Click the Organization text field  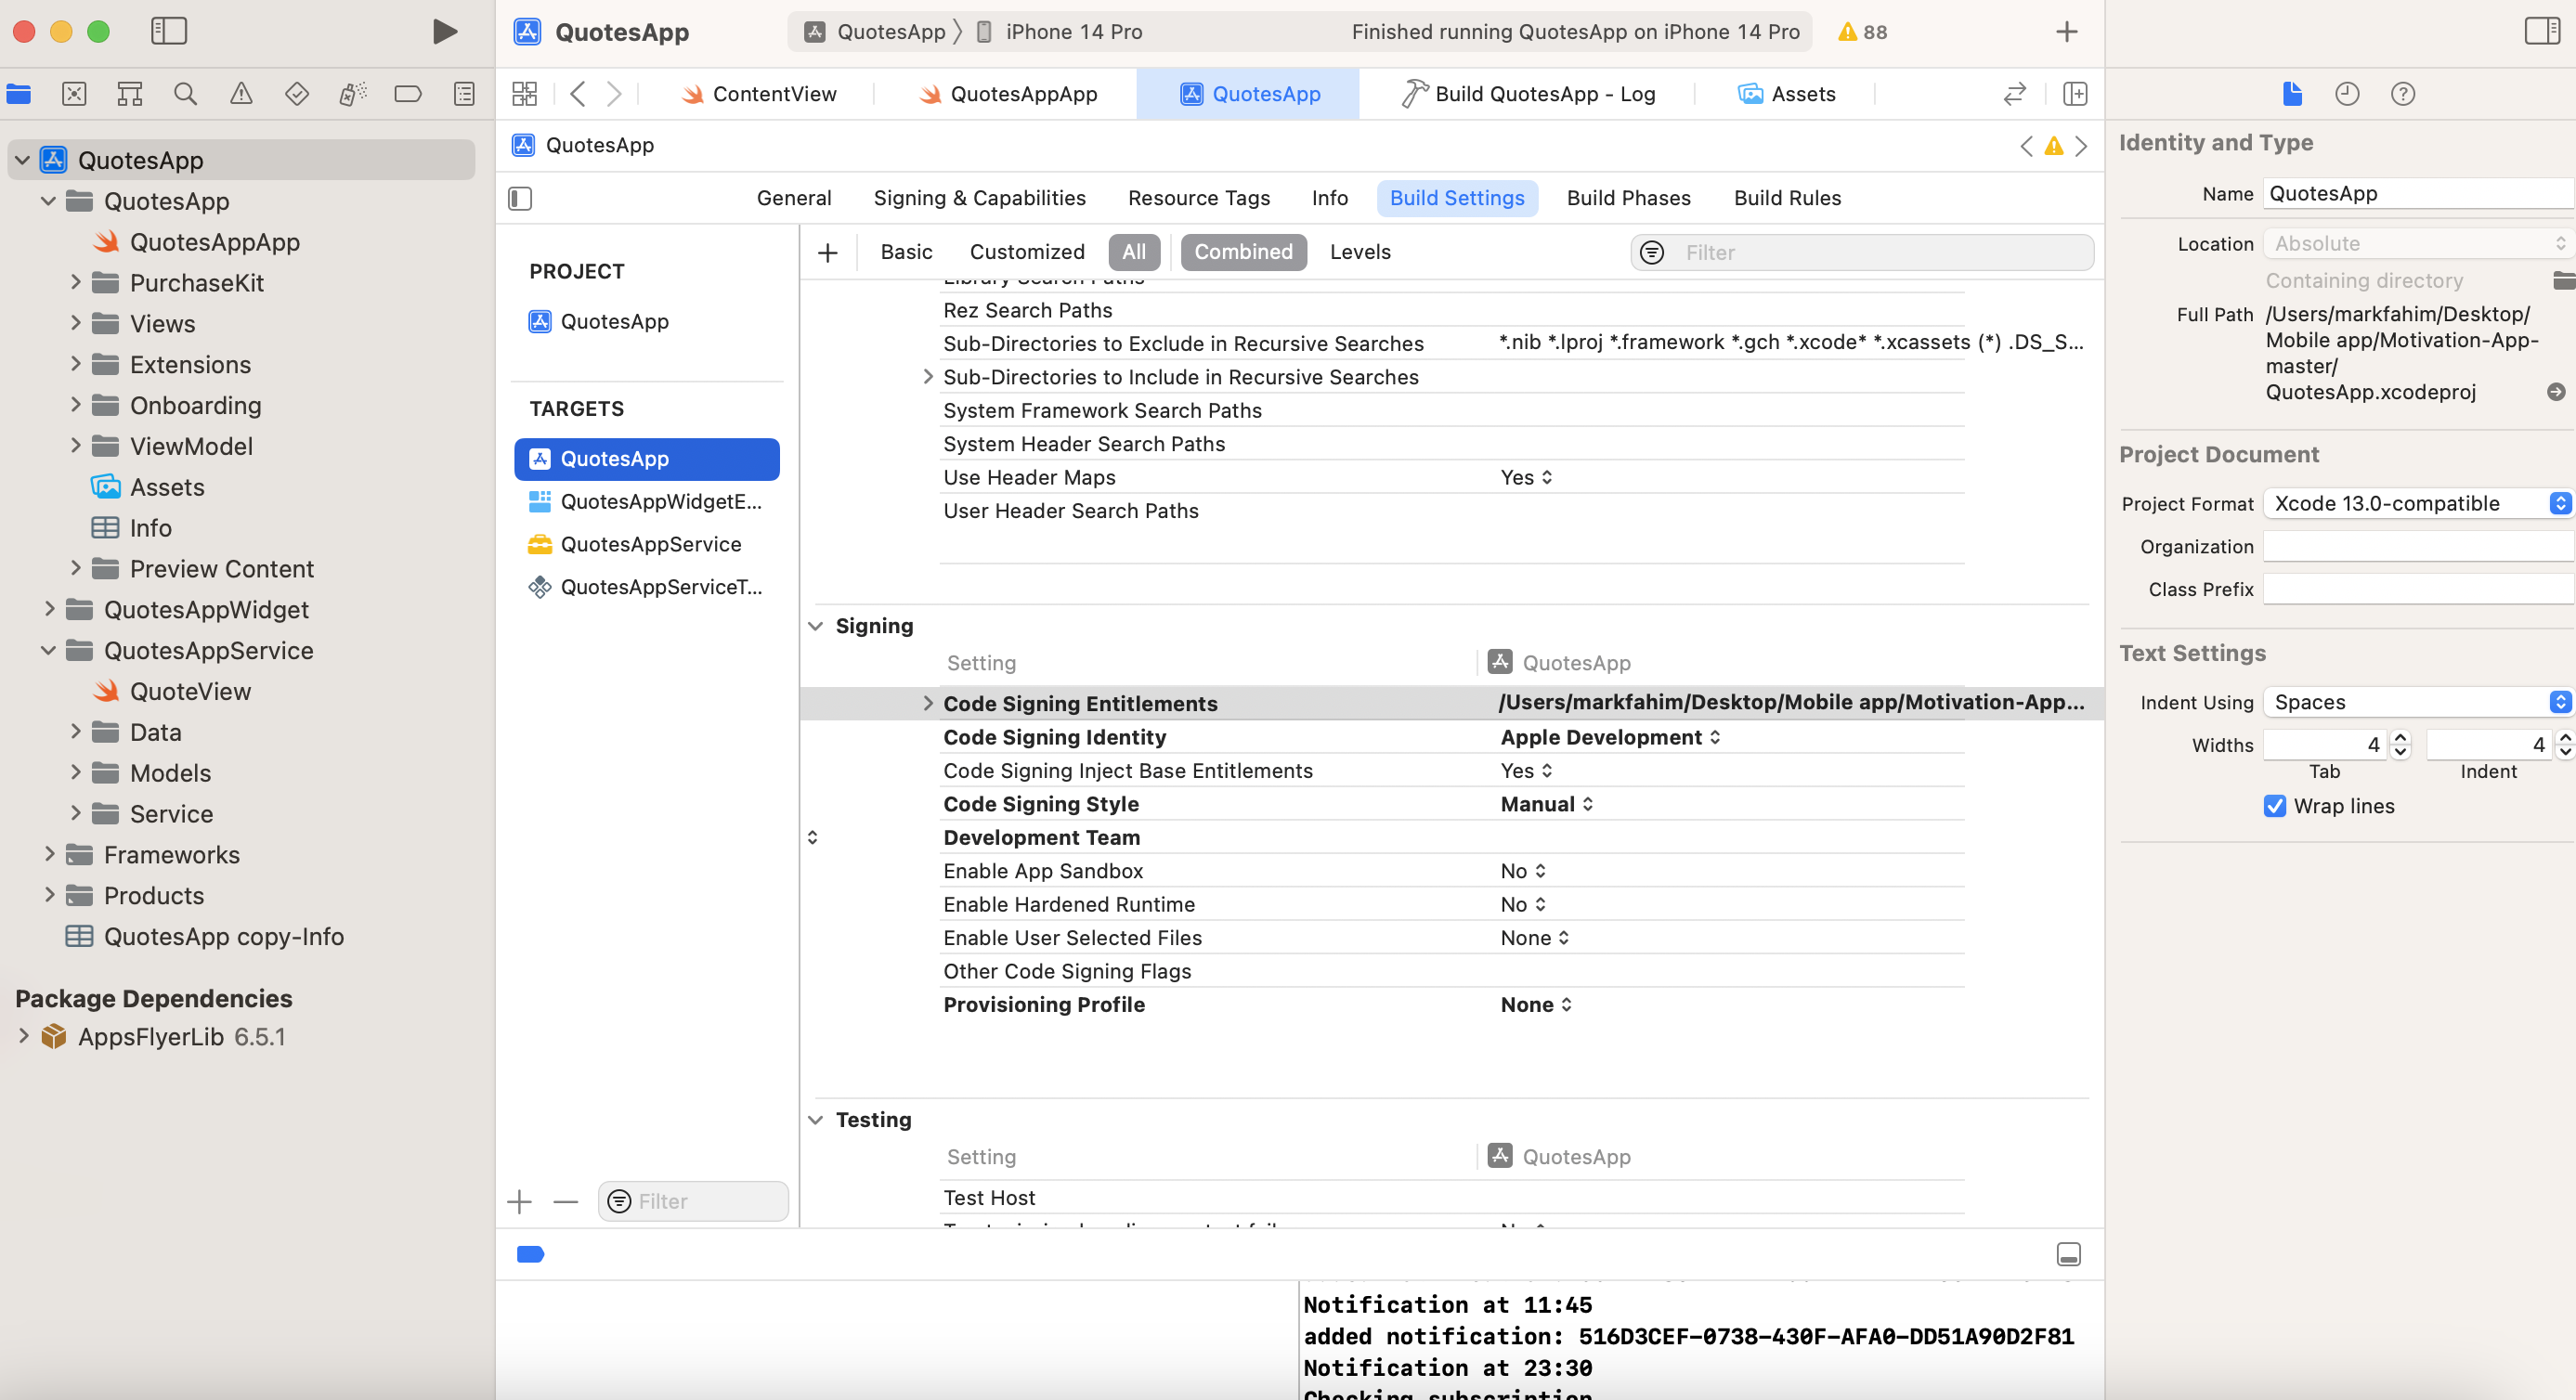(2418, 546)
